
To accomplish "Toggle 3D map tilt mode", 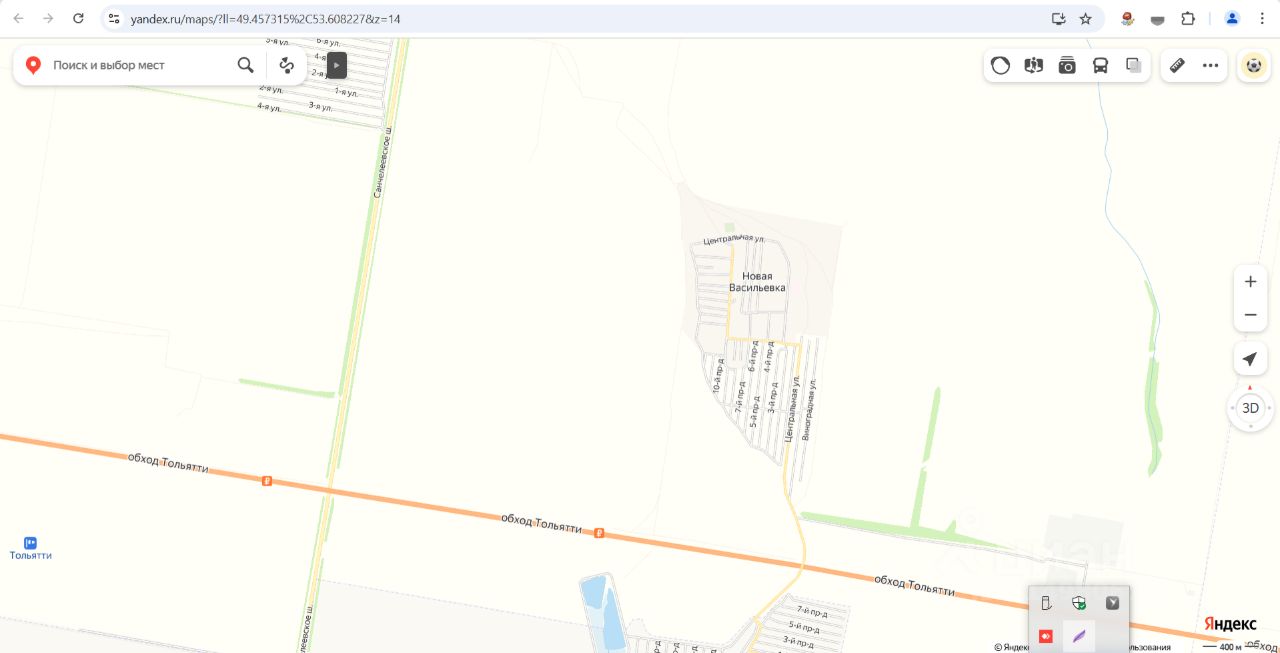I will click(x=1250, y=408).
